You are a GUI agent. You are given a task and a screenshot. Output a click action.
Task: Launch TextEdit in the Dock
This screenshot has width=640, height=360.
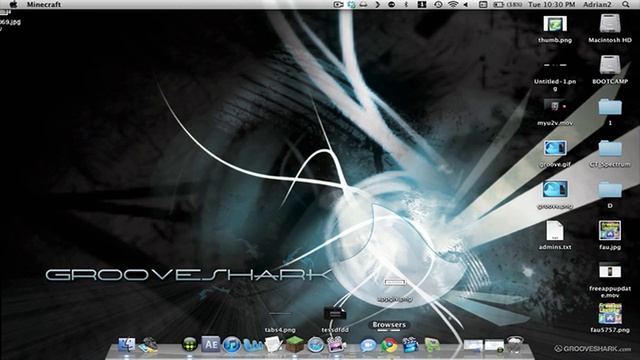coord(273,345)
